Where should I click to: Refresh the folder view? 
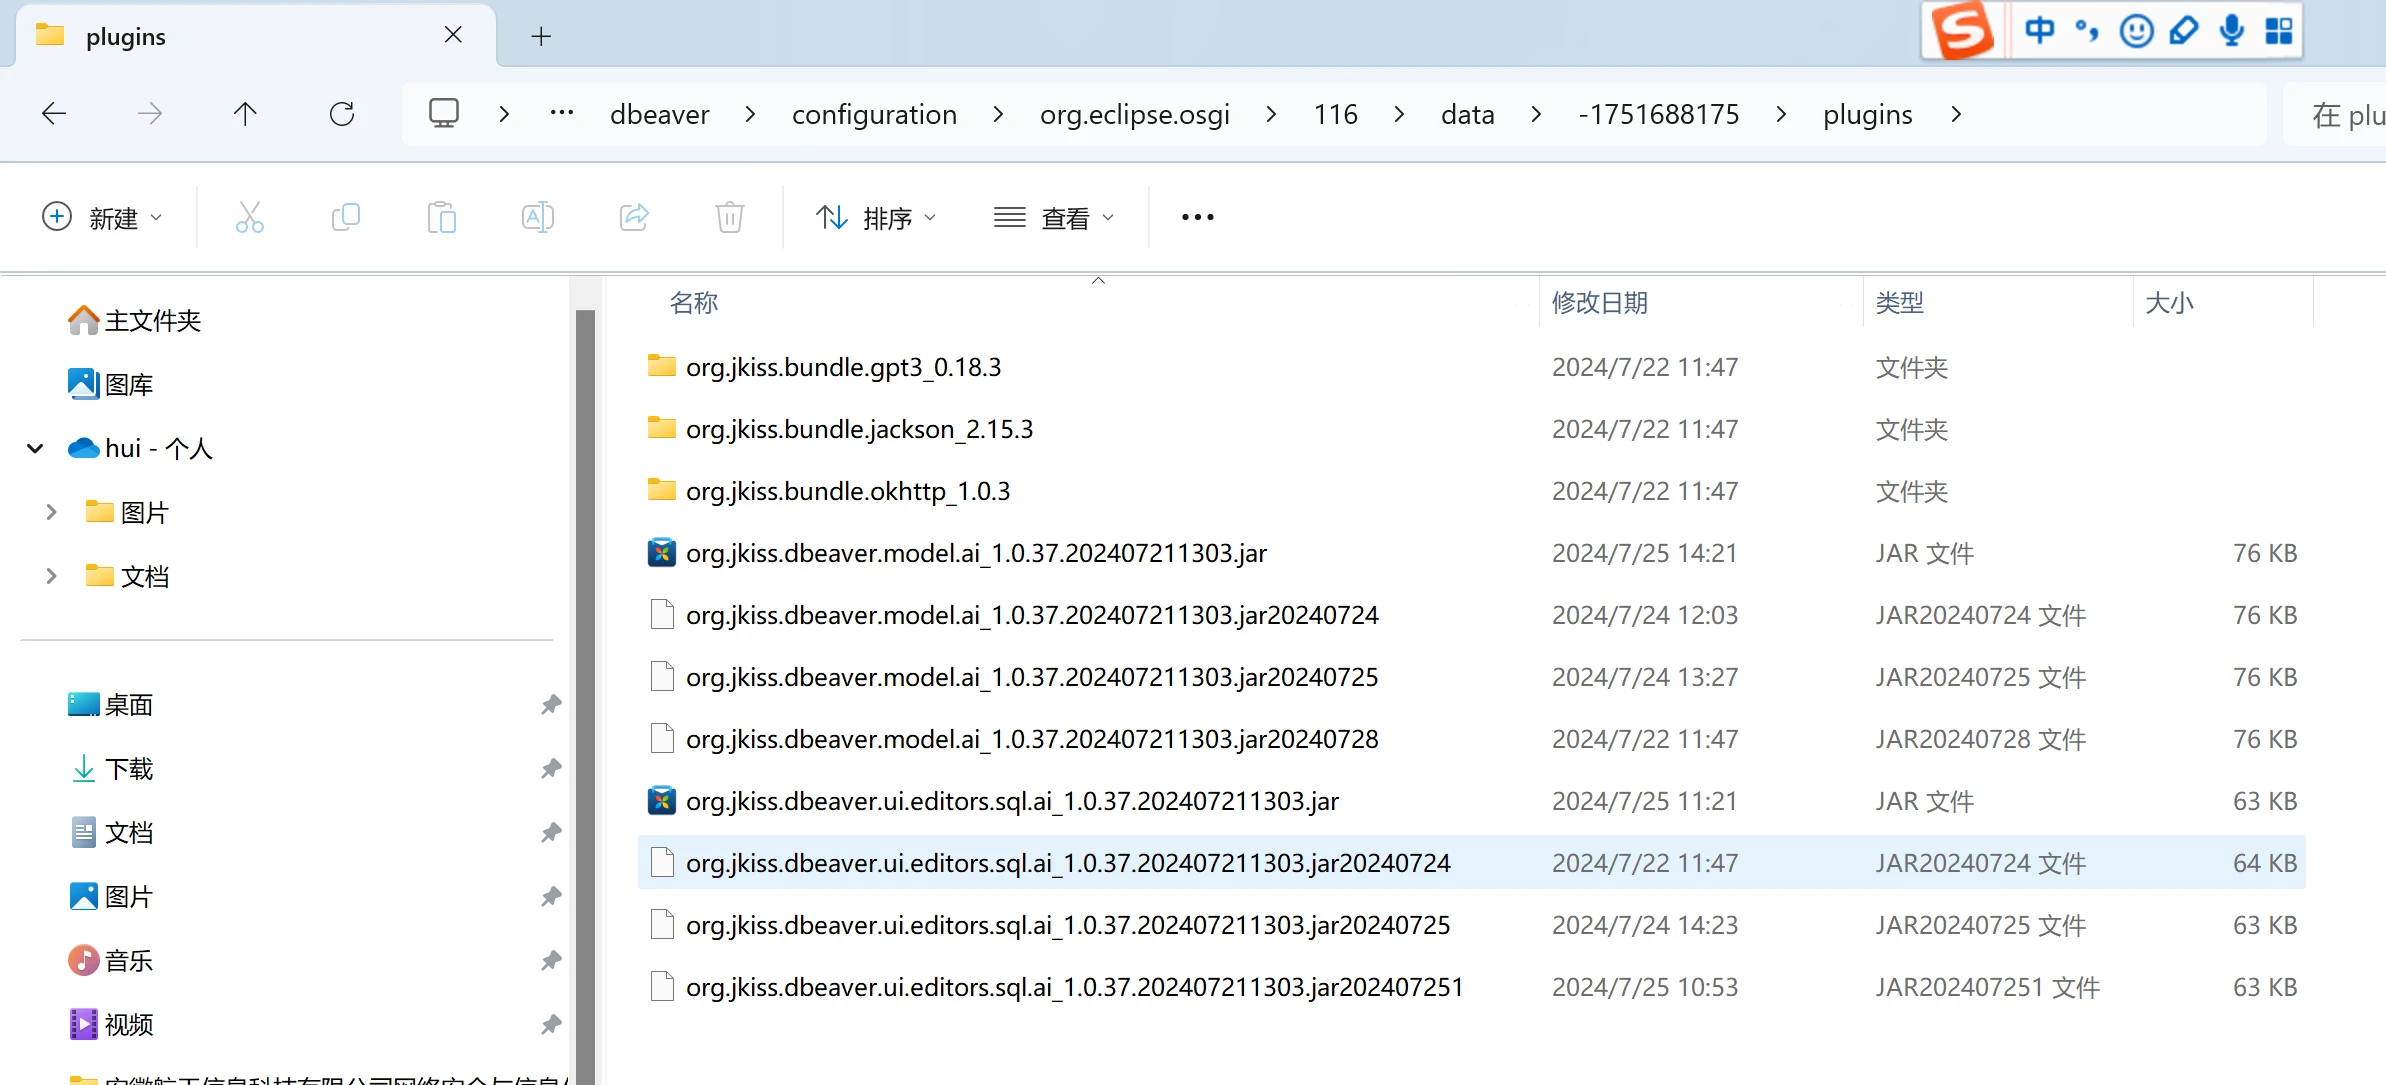click(x=343, y=113)
